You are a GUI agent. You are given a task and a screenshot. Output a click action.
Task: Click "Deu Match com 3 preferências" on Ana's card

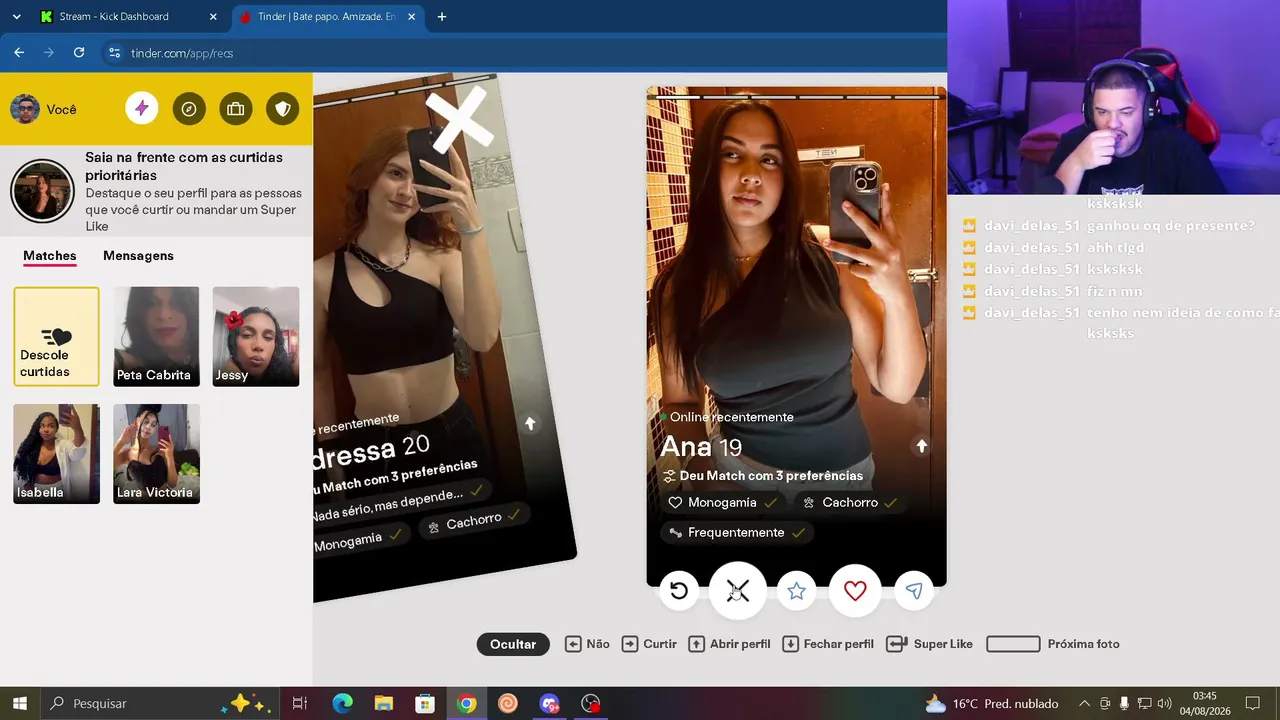[x=771, y=476]
